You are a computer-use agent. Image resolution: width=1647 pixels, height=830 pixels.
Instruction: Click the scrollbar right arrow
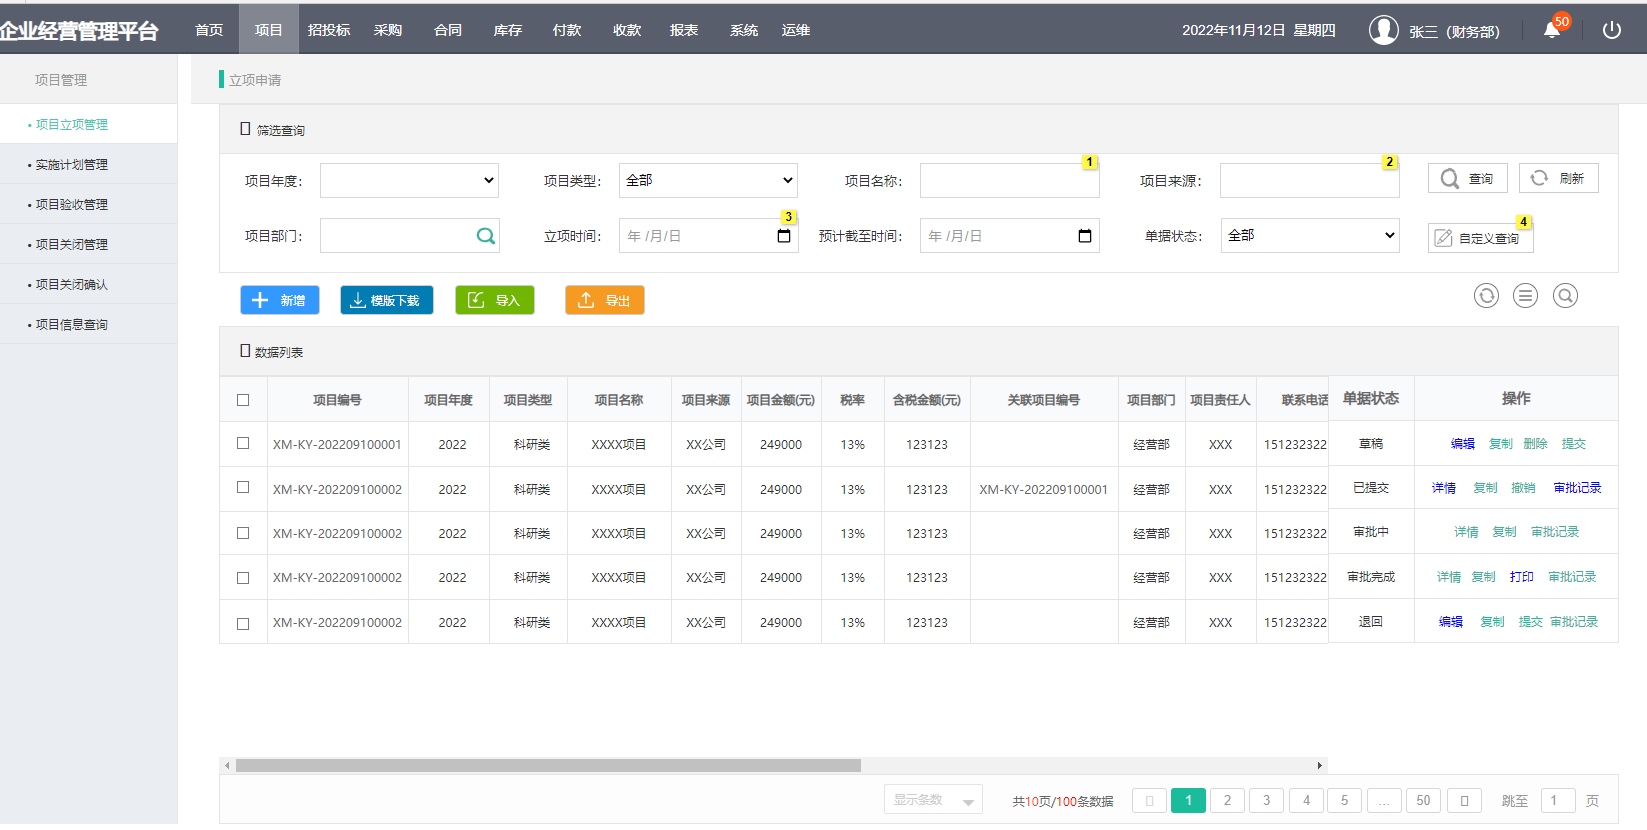pyautogui.click(x=1320, y=765)
